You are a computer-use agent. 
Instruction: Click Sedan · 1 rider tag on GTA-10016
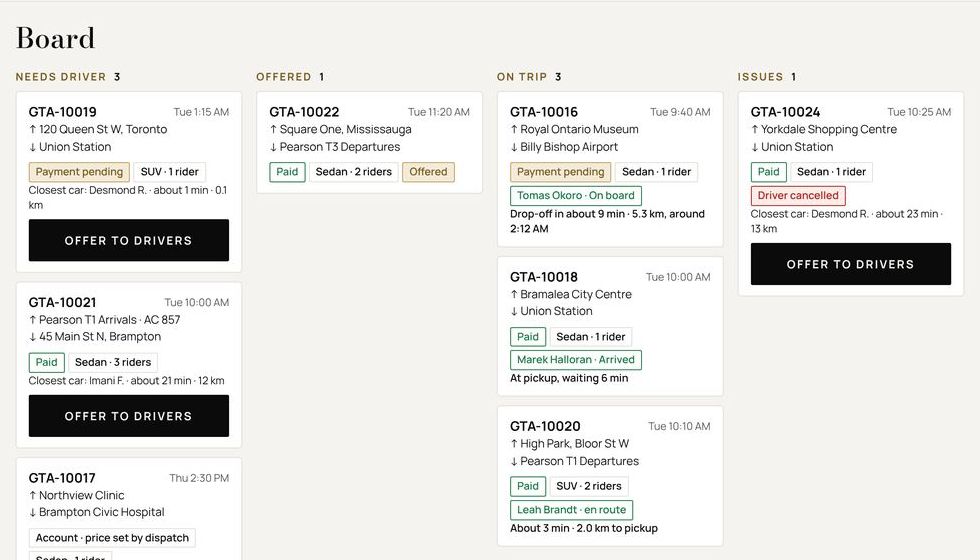point(656,172)
